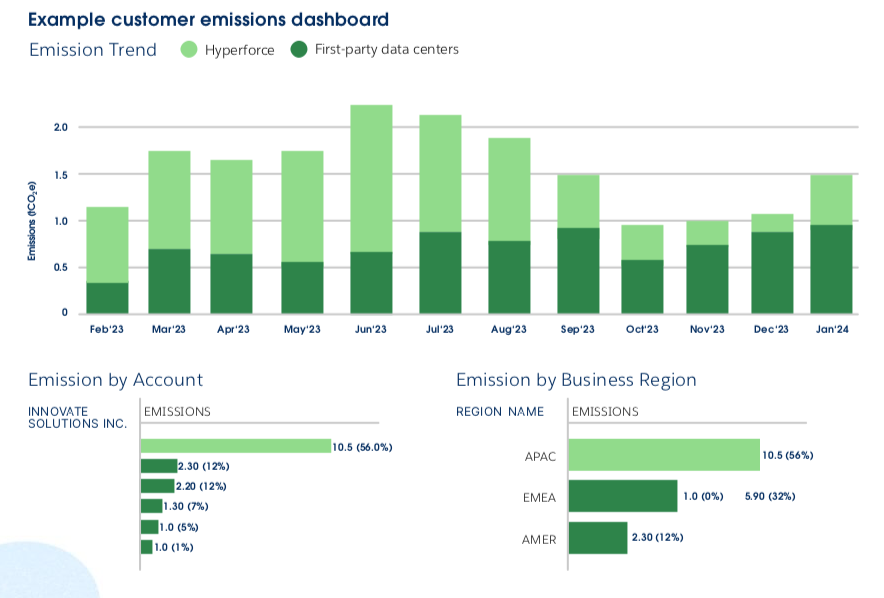Viewport: 884px width, 598px height.
Task: Click the dark green AMER emissions bar
Action: tap(598, 538)
